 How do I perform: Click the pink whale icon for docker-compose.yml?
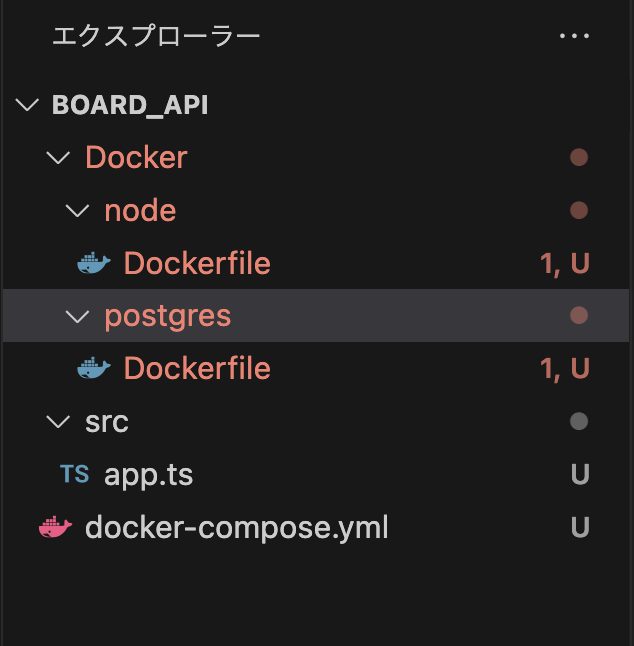pos(56,527)
